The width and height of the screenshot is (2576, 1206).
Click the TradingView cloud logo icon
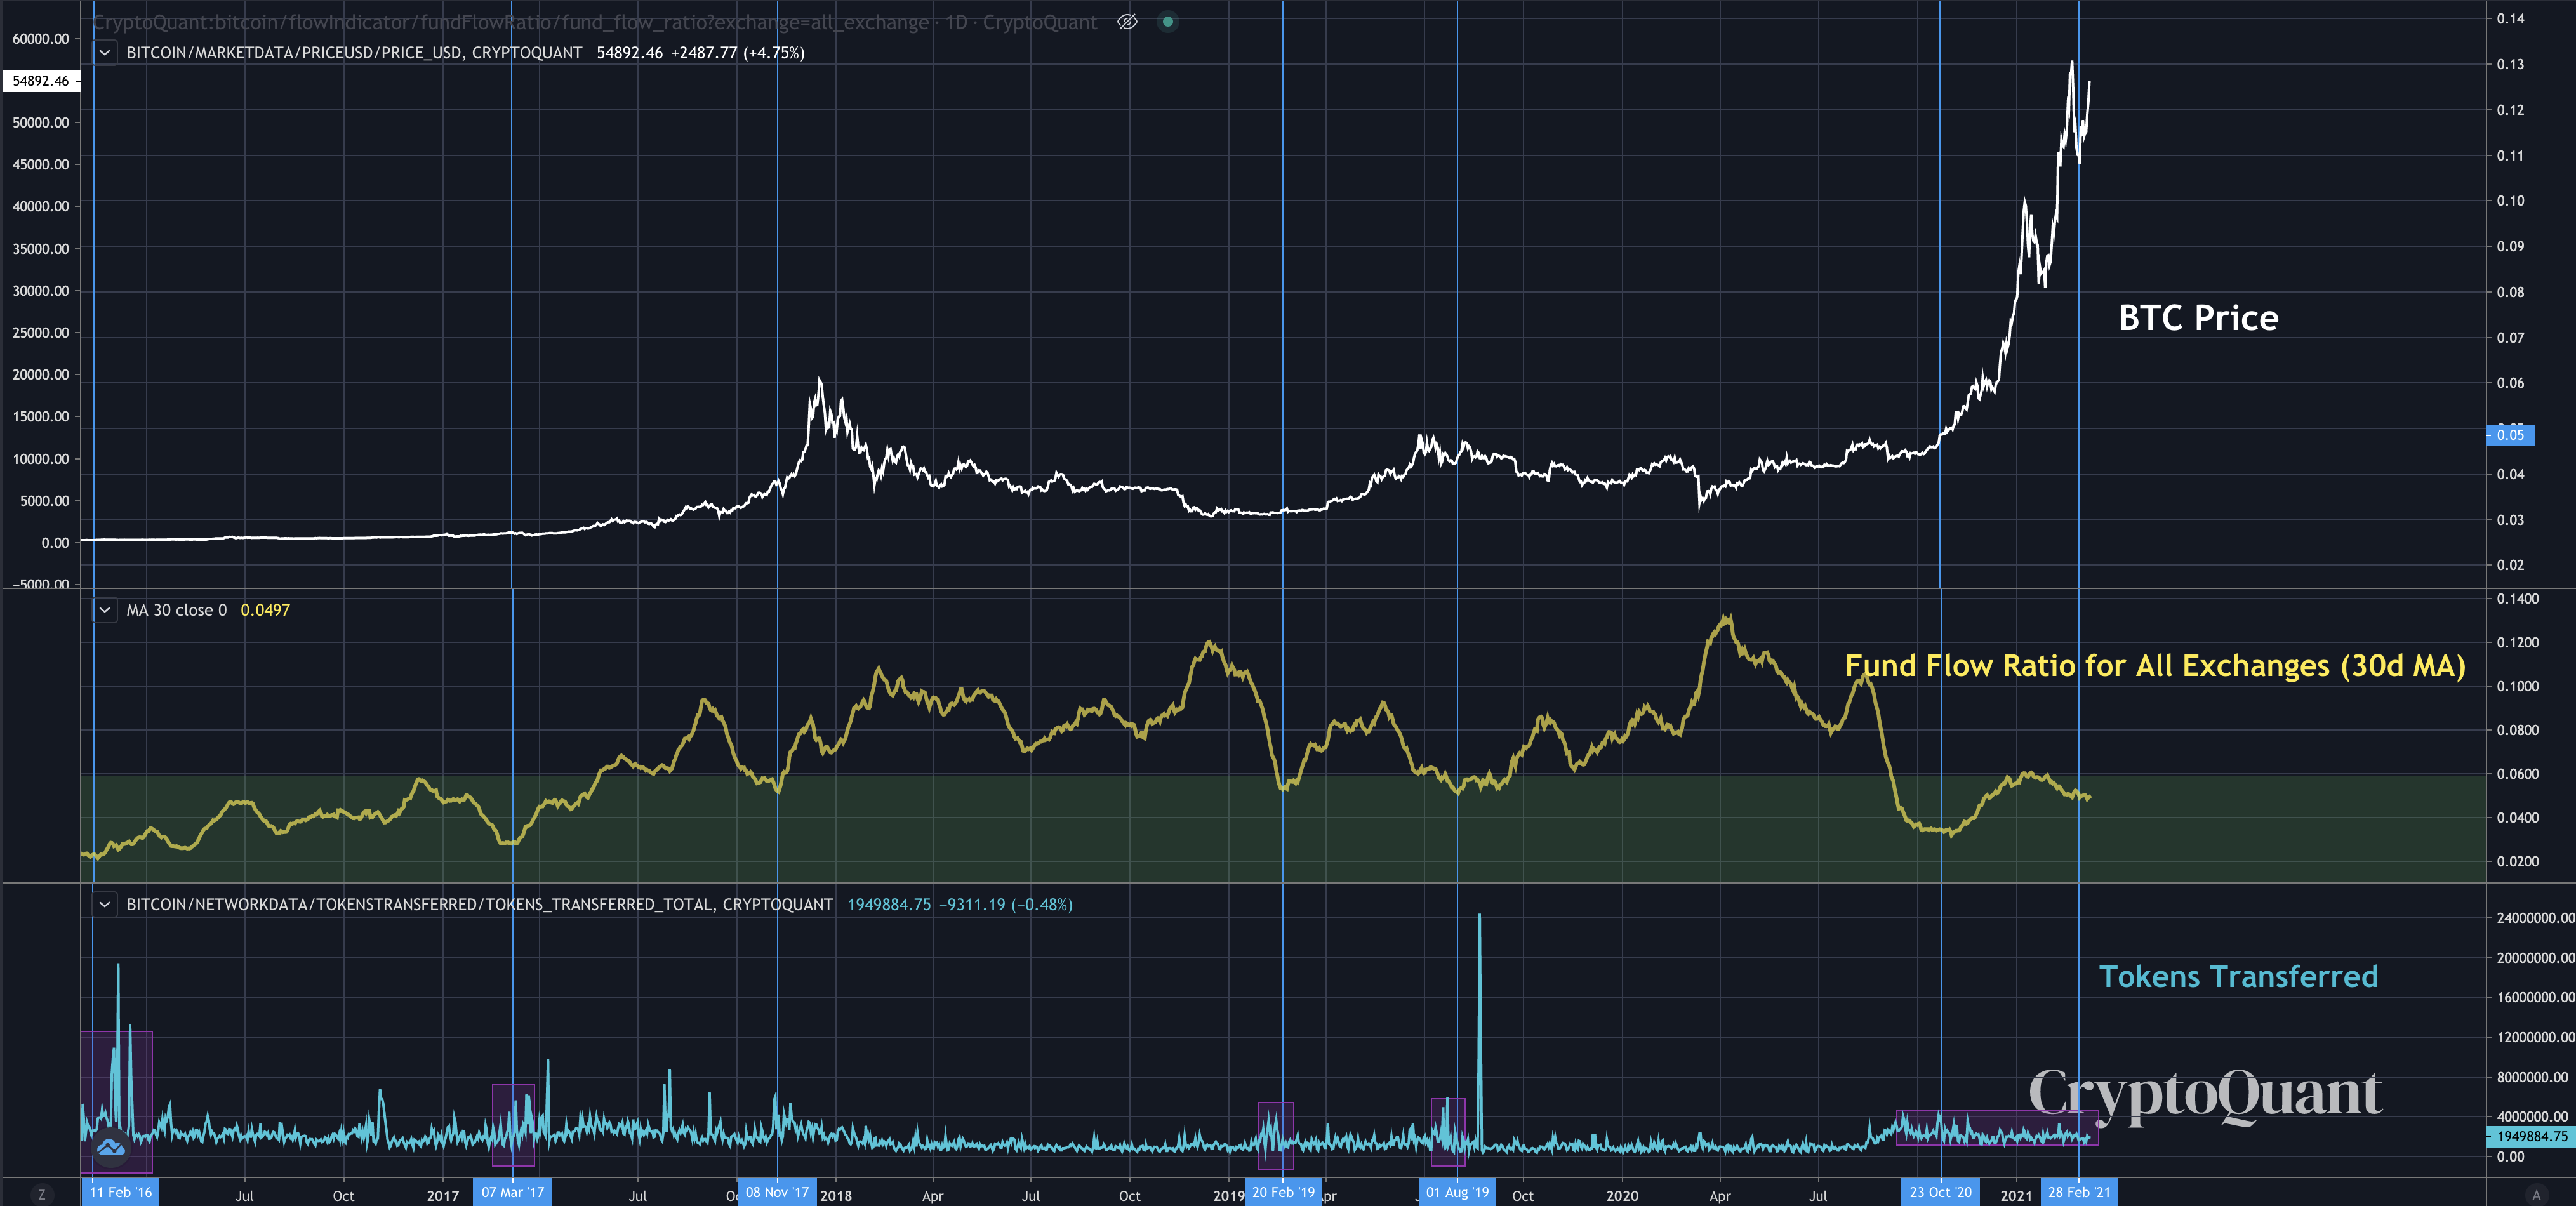tap(110, 1147)
